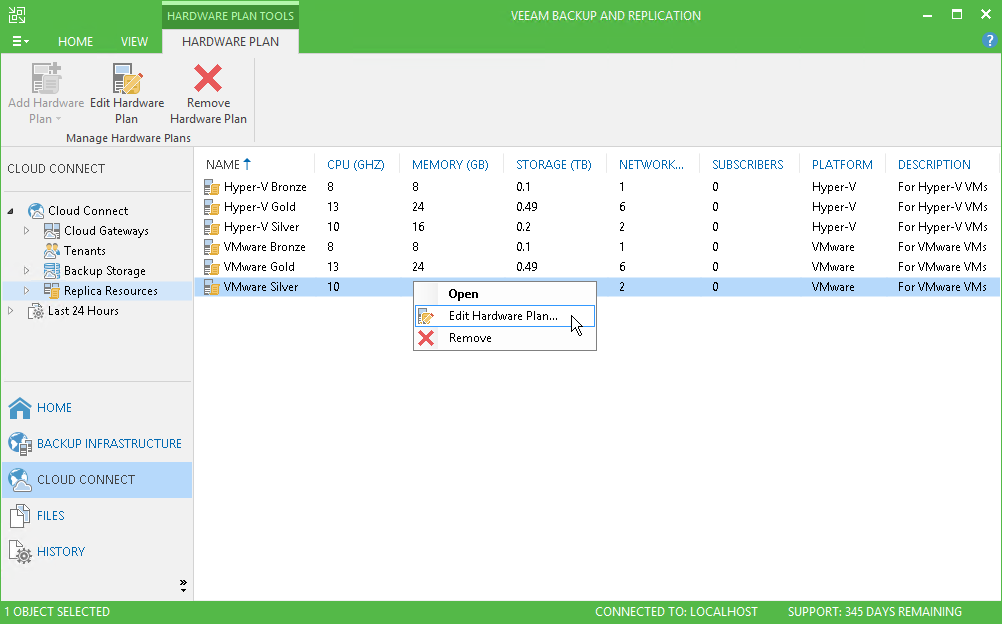Click the Edit Hardware Plan context menu icon

[426, 316]
